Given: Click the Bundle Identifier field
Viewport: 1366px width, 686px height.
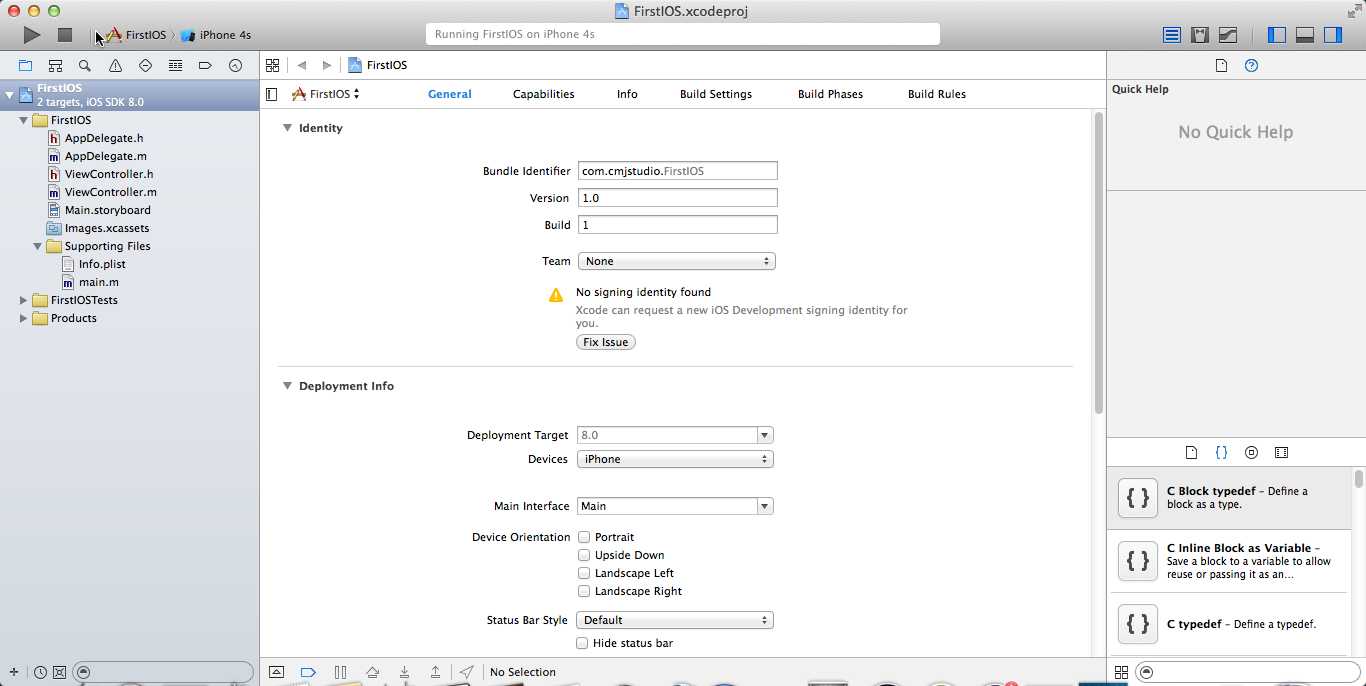Looking at the screenshot, I should (x=677, y=171).
